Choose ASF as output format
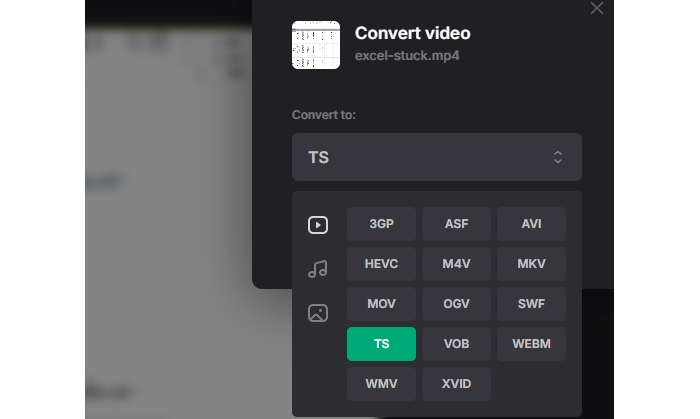The width and height of the screenshot is (700, 419). 456,224
